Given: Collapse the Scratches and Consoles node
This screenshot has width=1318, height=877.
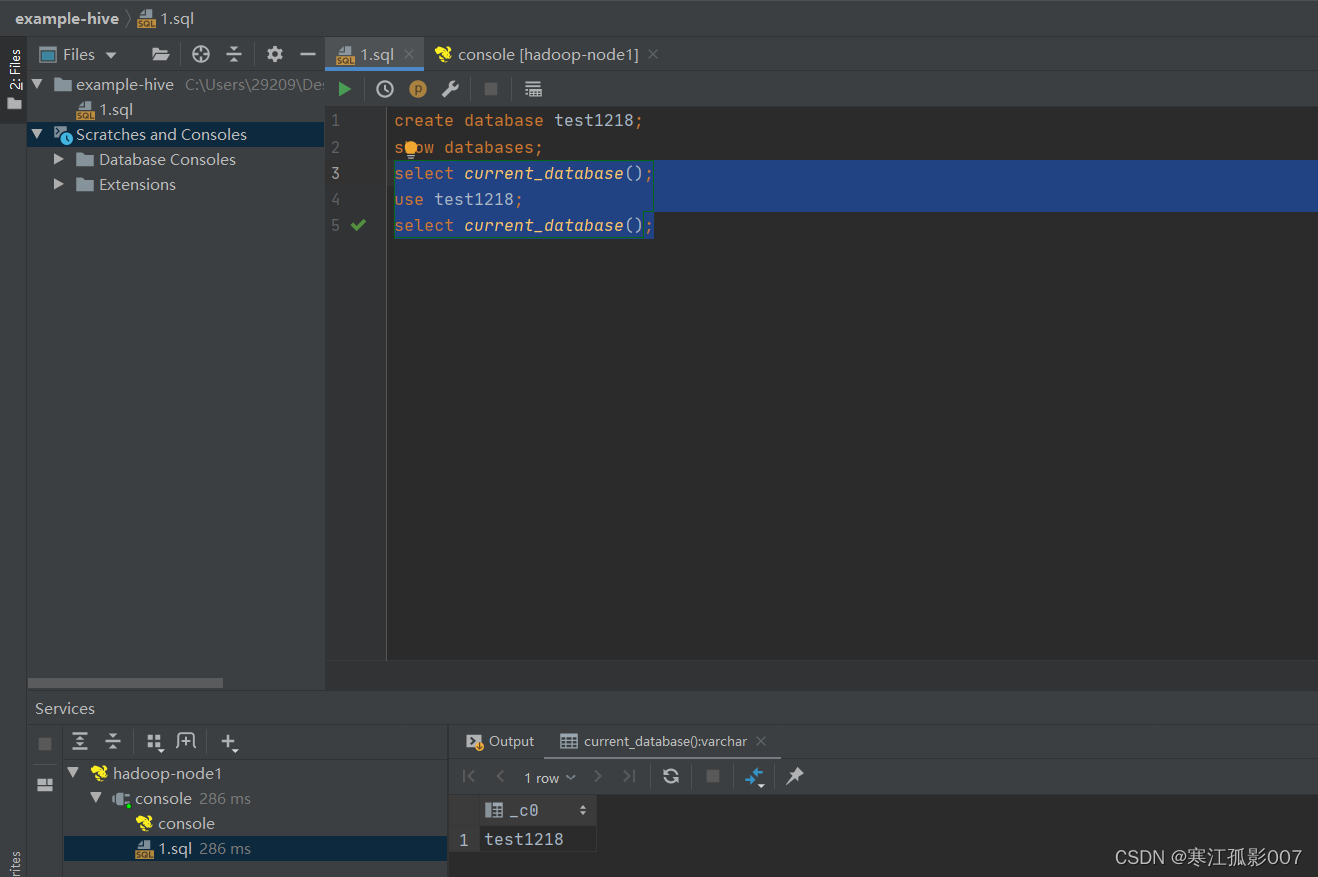Looking at the screenshot, I should pyautogui.click(x=38, y=134).
